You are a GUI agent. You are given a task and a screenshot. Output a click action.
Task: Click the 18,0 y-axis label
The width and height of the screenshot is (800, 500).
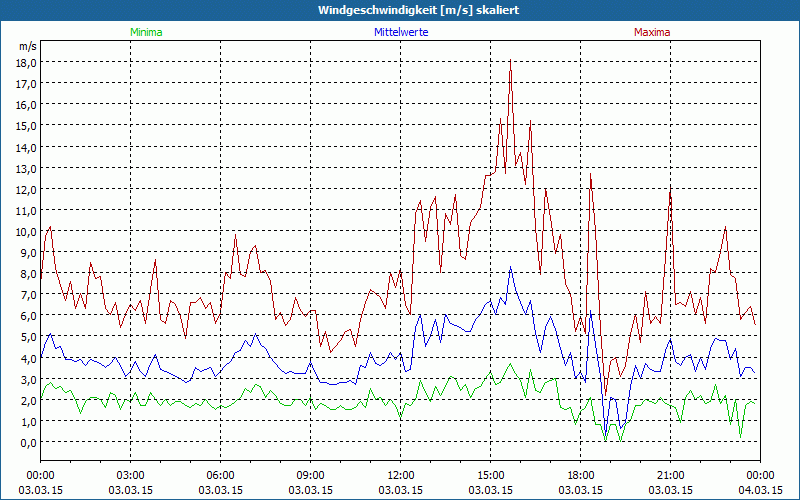(x=24, y=62)
